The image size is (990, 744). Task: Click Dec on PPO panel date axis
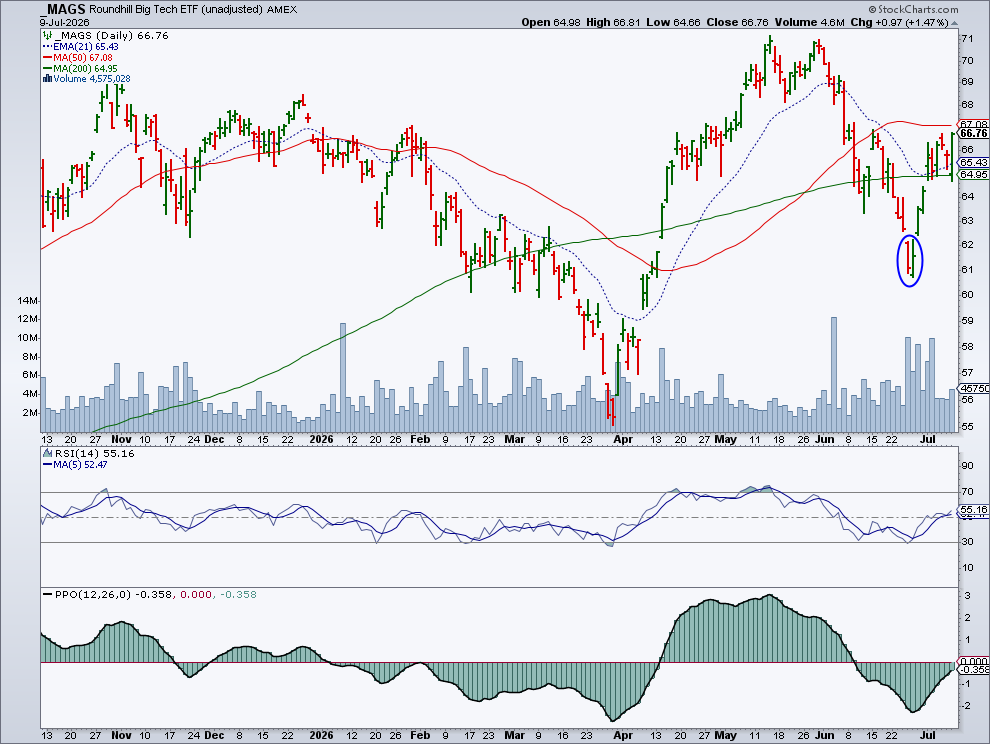tap(214, 735)
